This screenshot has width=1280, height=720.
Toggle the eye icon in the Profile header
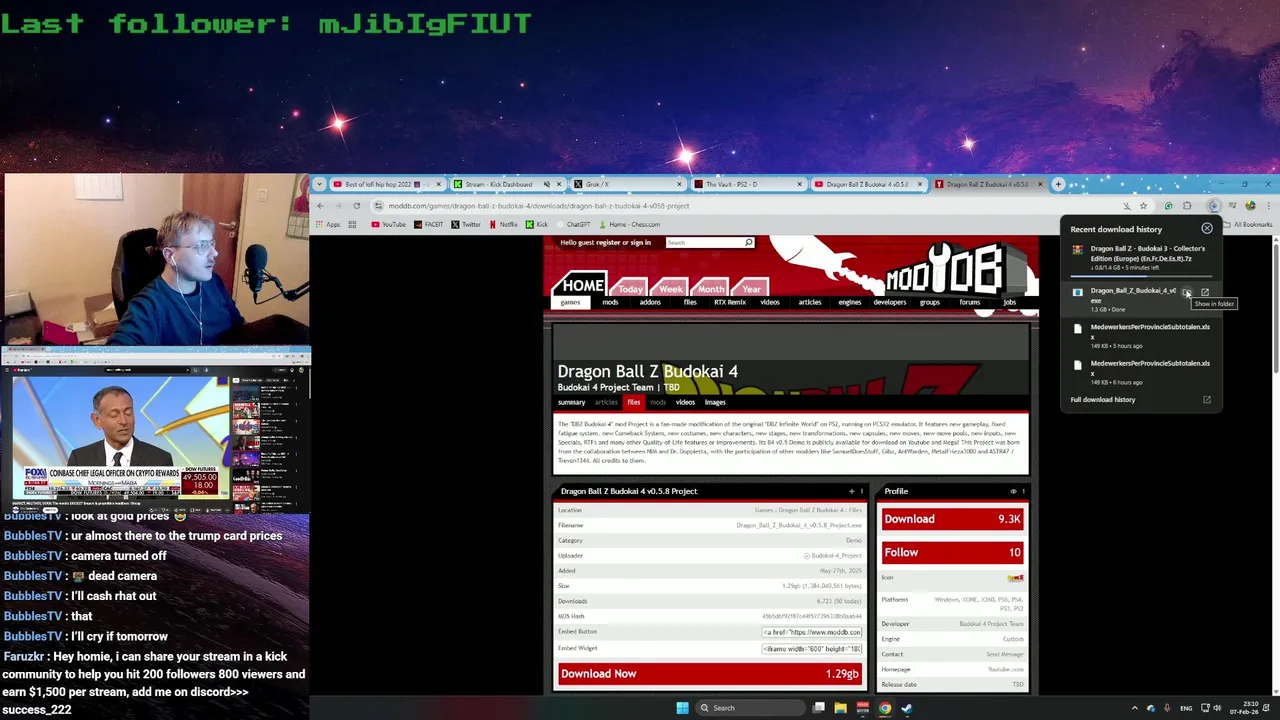click(x=1013, y=491)
